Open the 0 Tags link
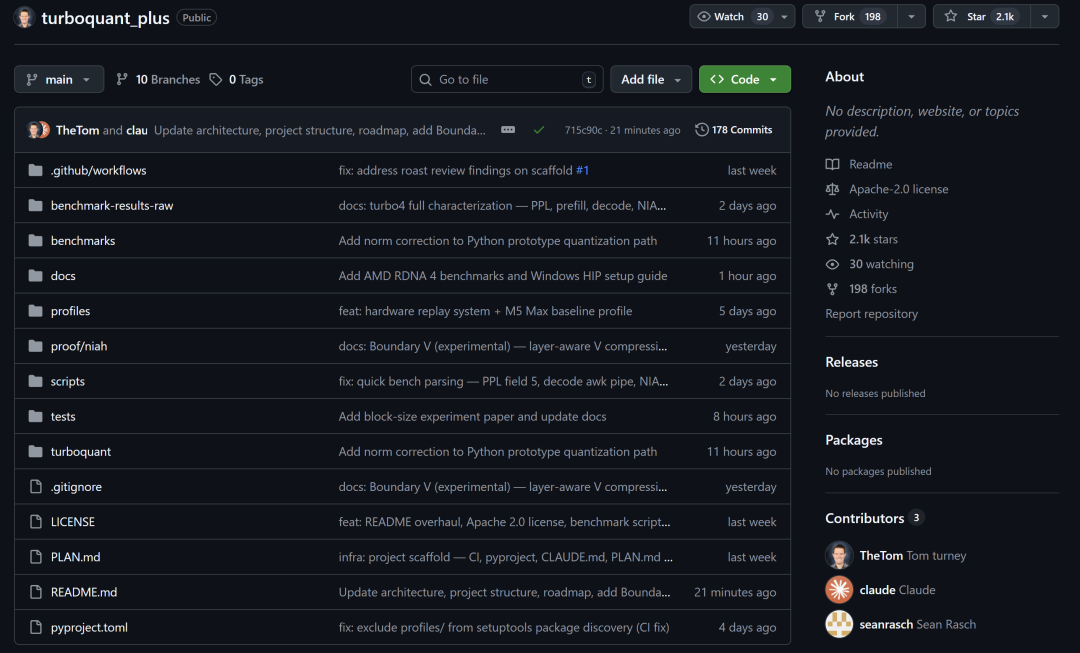This screenshot has width=1080, height=653. pos(237,80)
